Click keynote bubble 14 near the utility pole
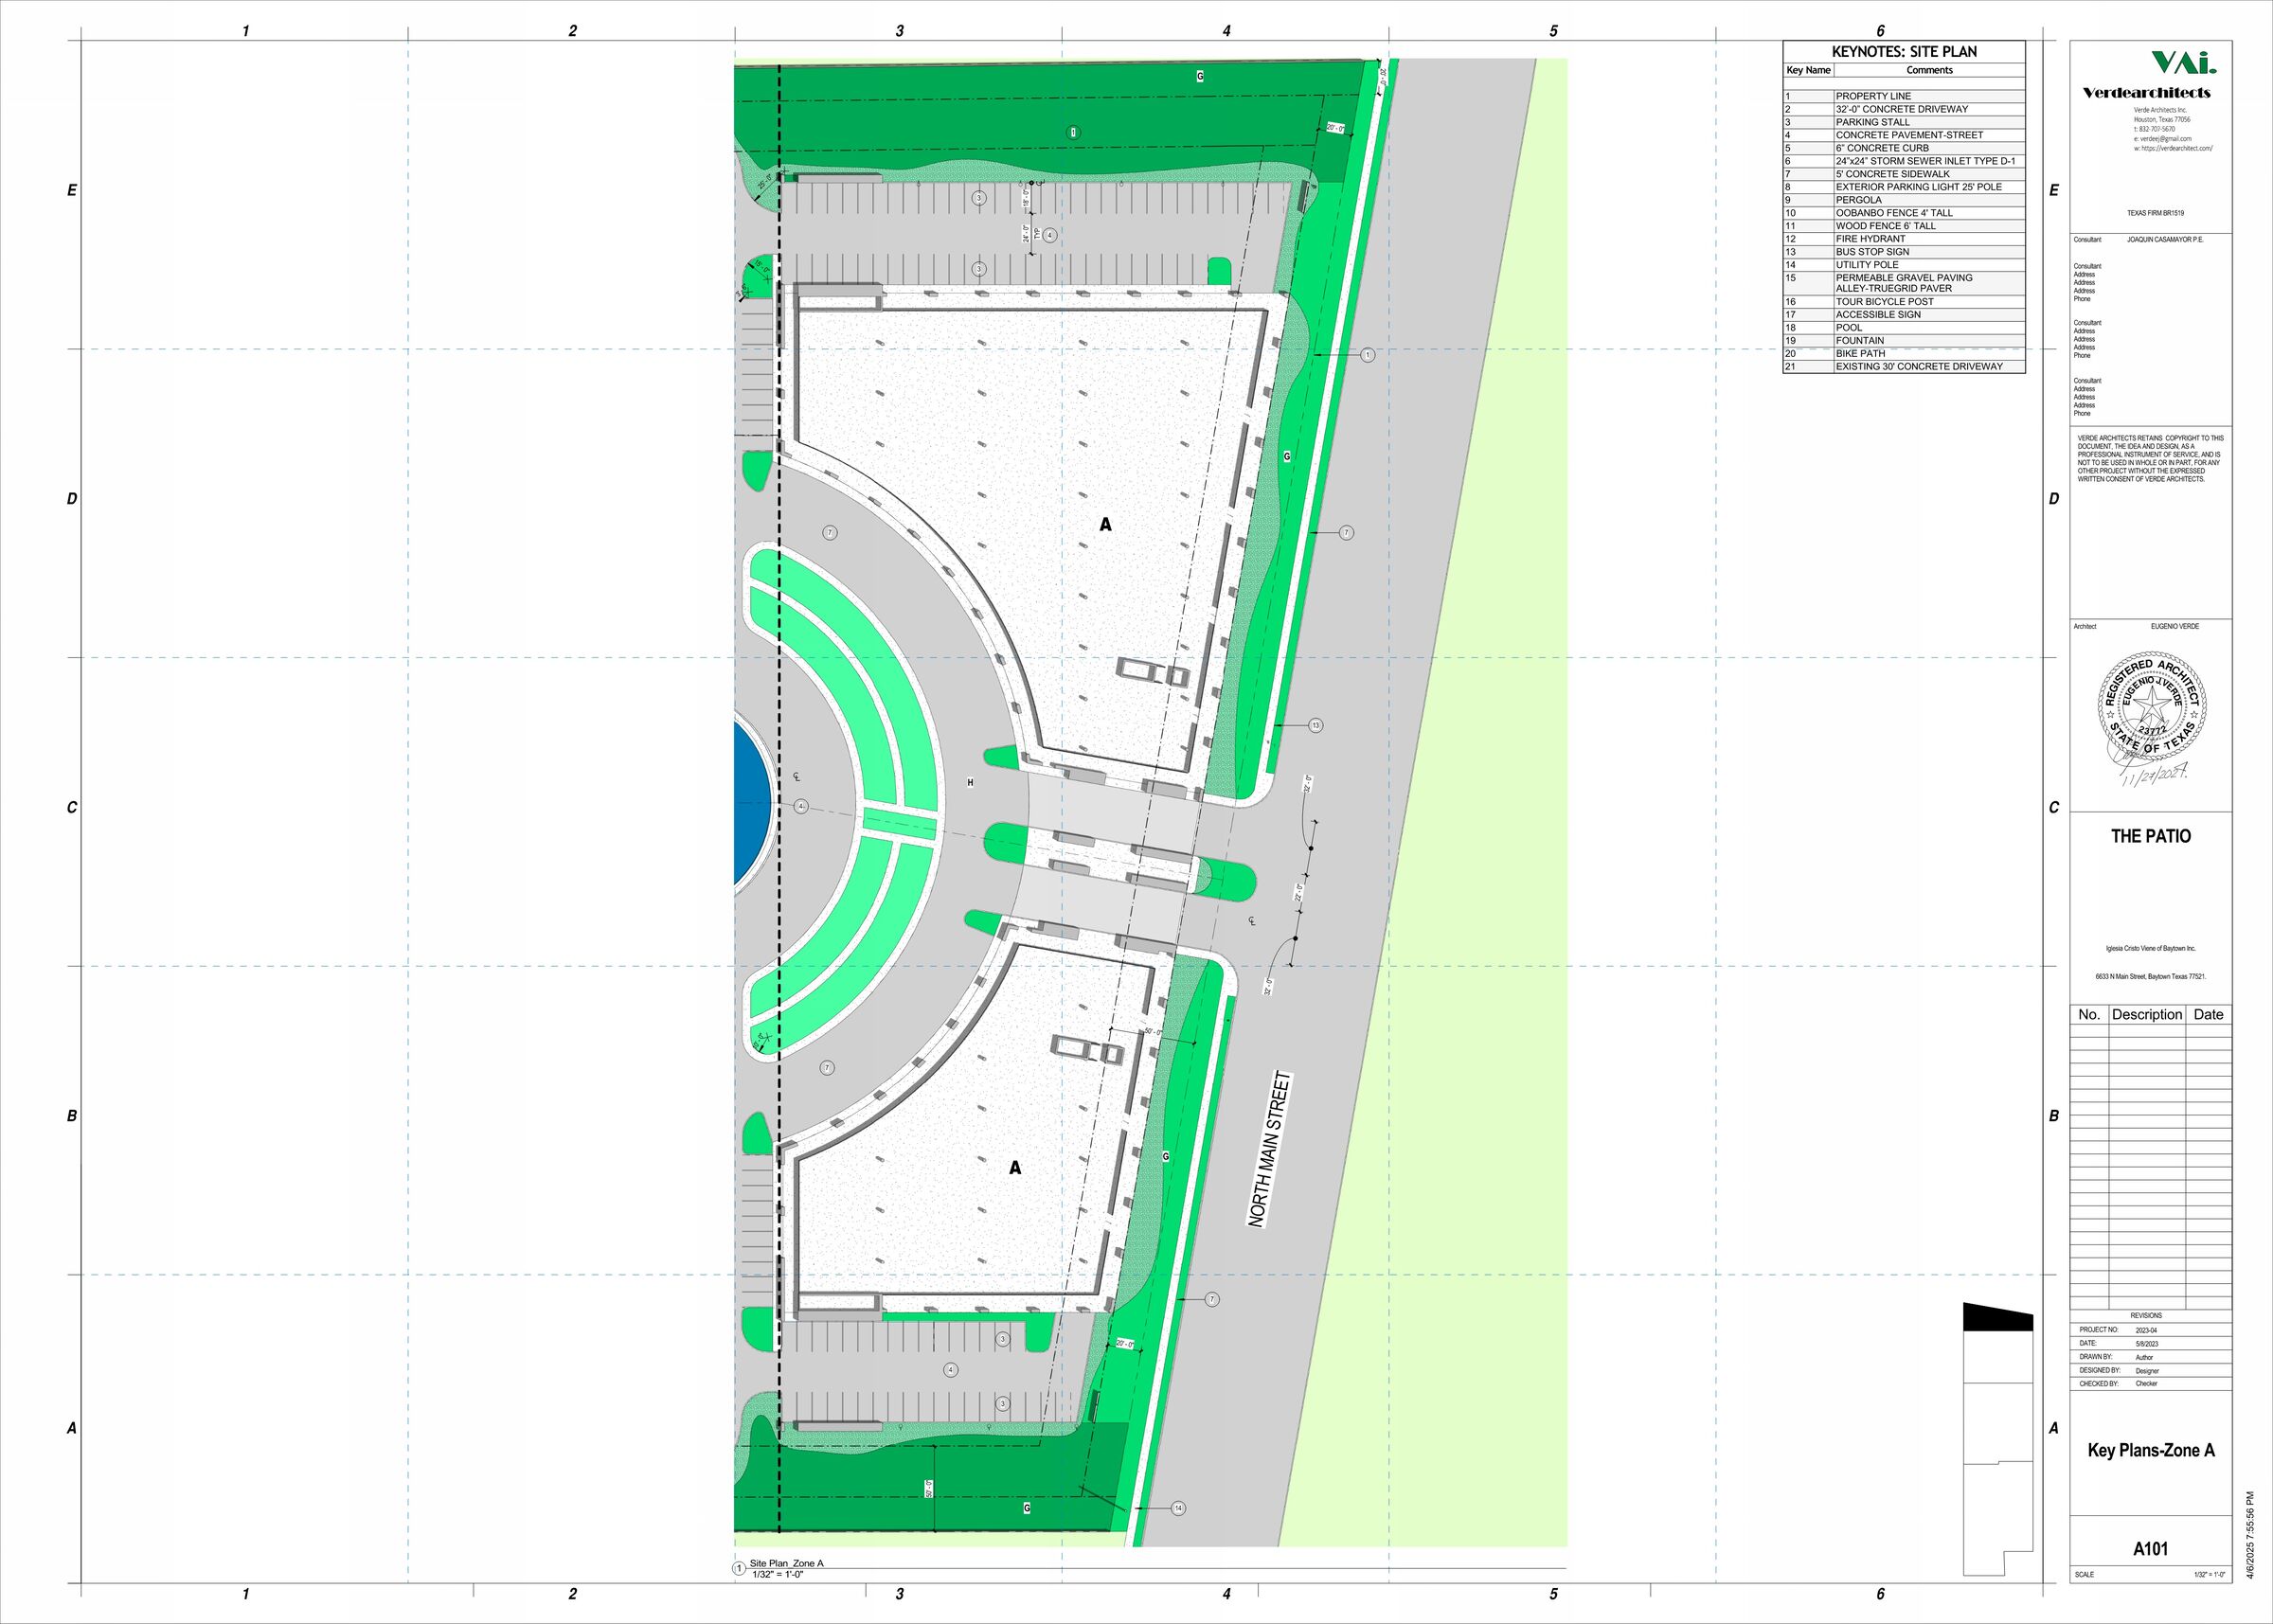The height and width of the screenshot is (1624, 2273). 1178,1508
